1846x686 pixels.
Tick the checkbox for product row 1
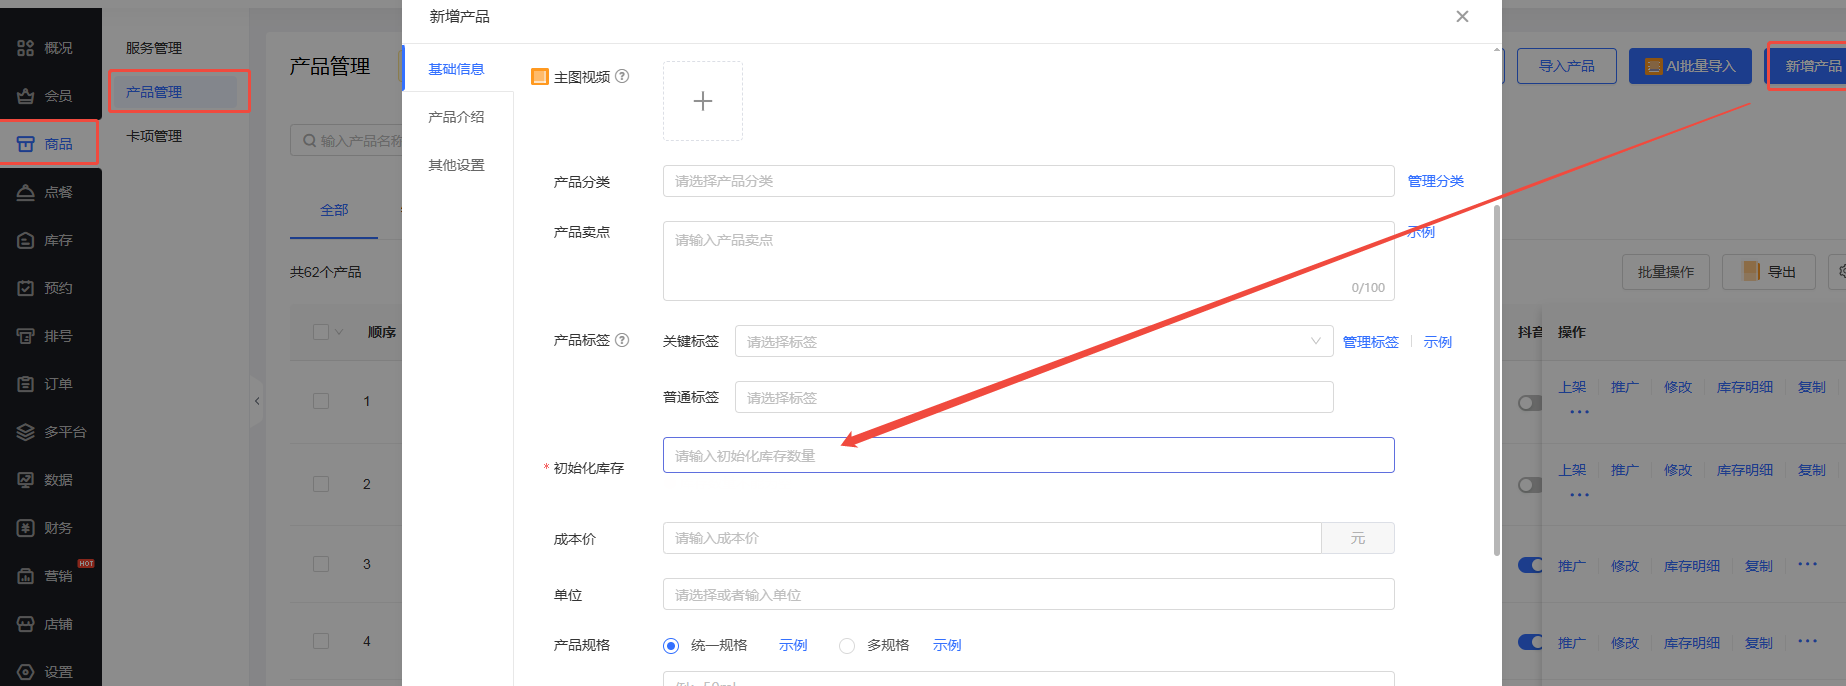(321, 401)
